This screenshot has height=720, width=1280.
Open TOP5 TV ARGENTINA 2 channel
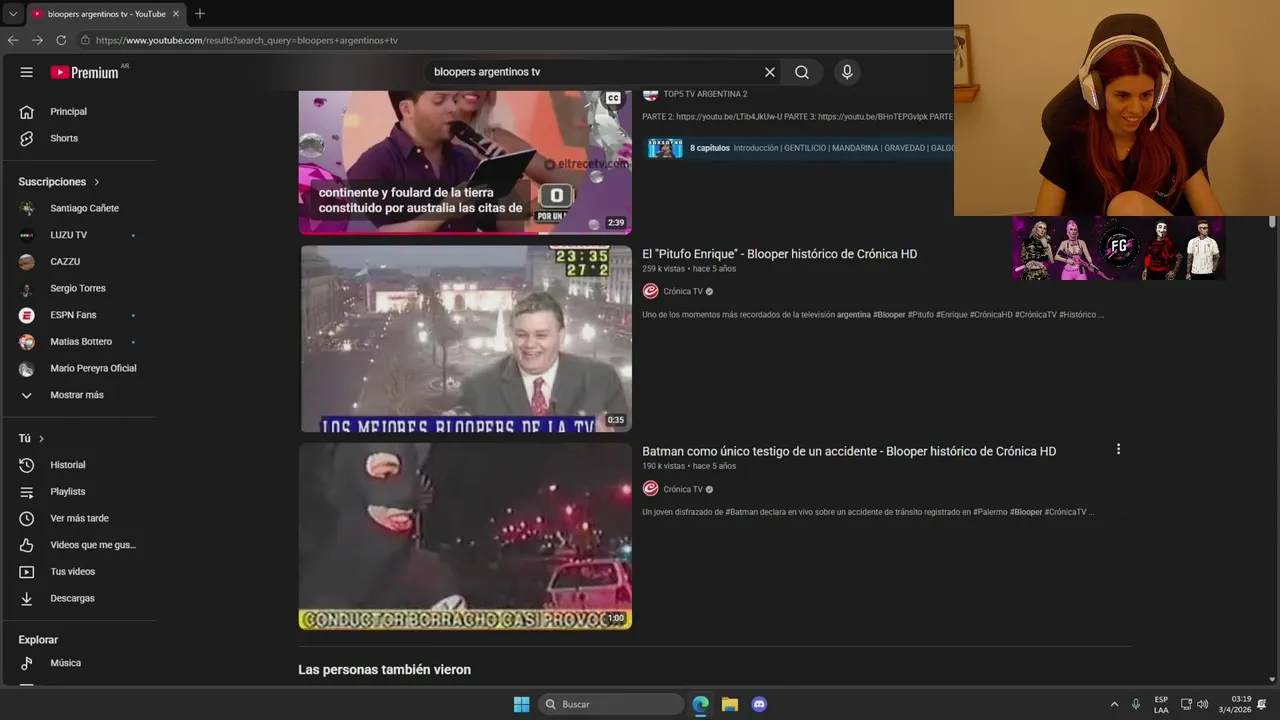point(705,94)
